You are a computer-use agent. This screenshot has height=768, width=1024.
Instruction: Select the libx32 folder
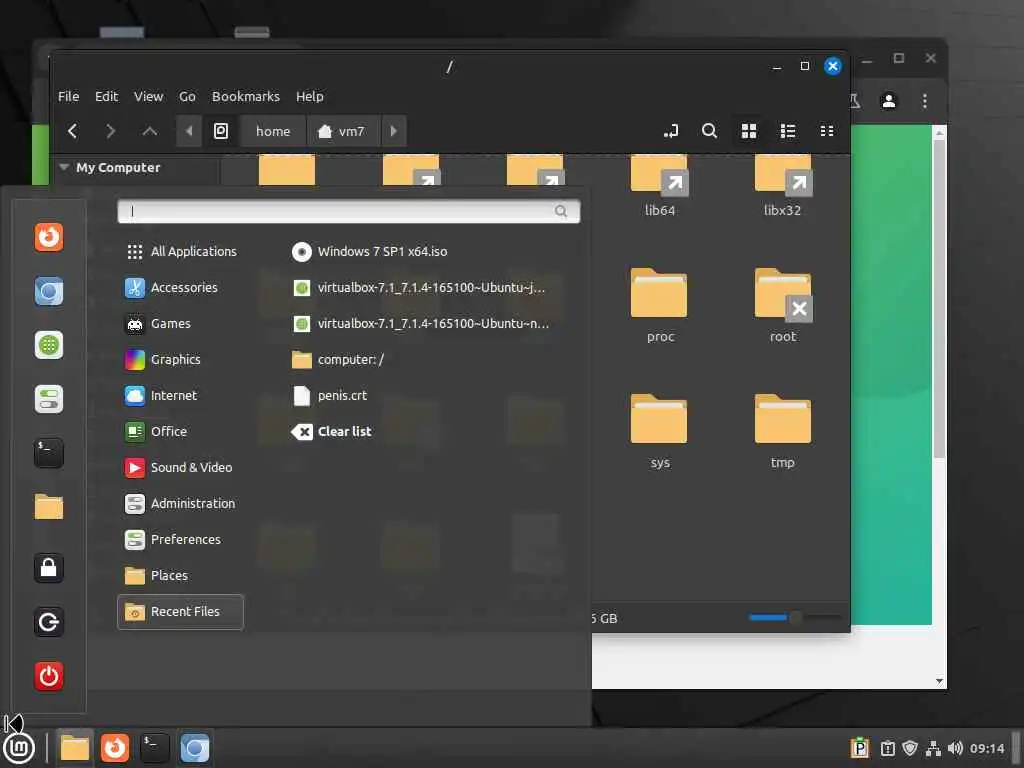783,185
